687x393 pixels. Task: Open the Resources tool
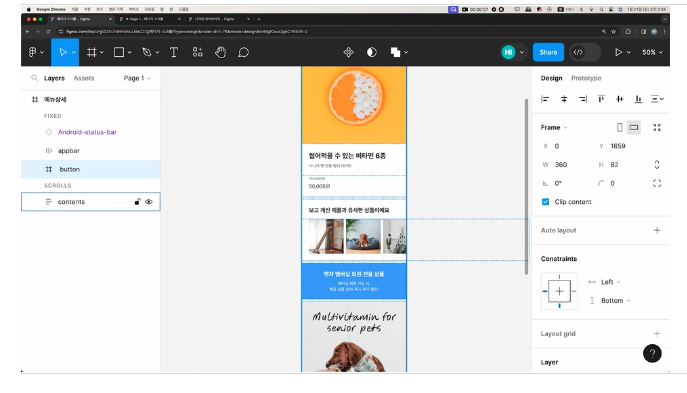coord(197,52)
